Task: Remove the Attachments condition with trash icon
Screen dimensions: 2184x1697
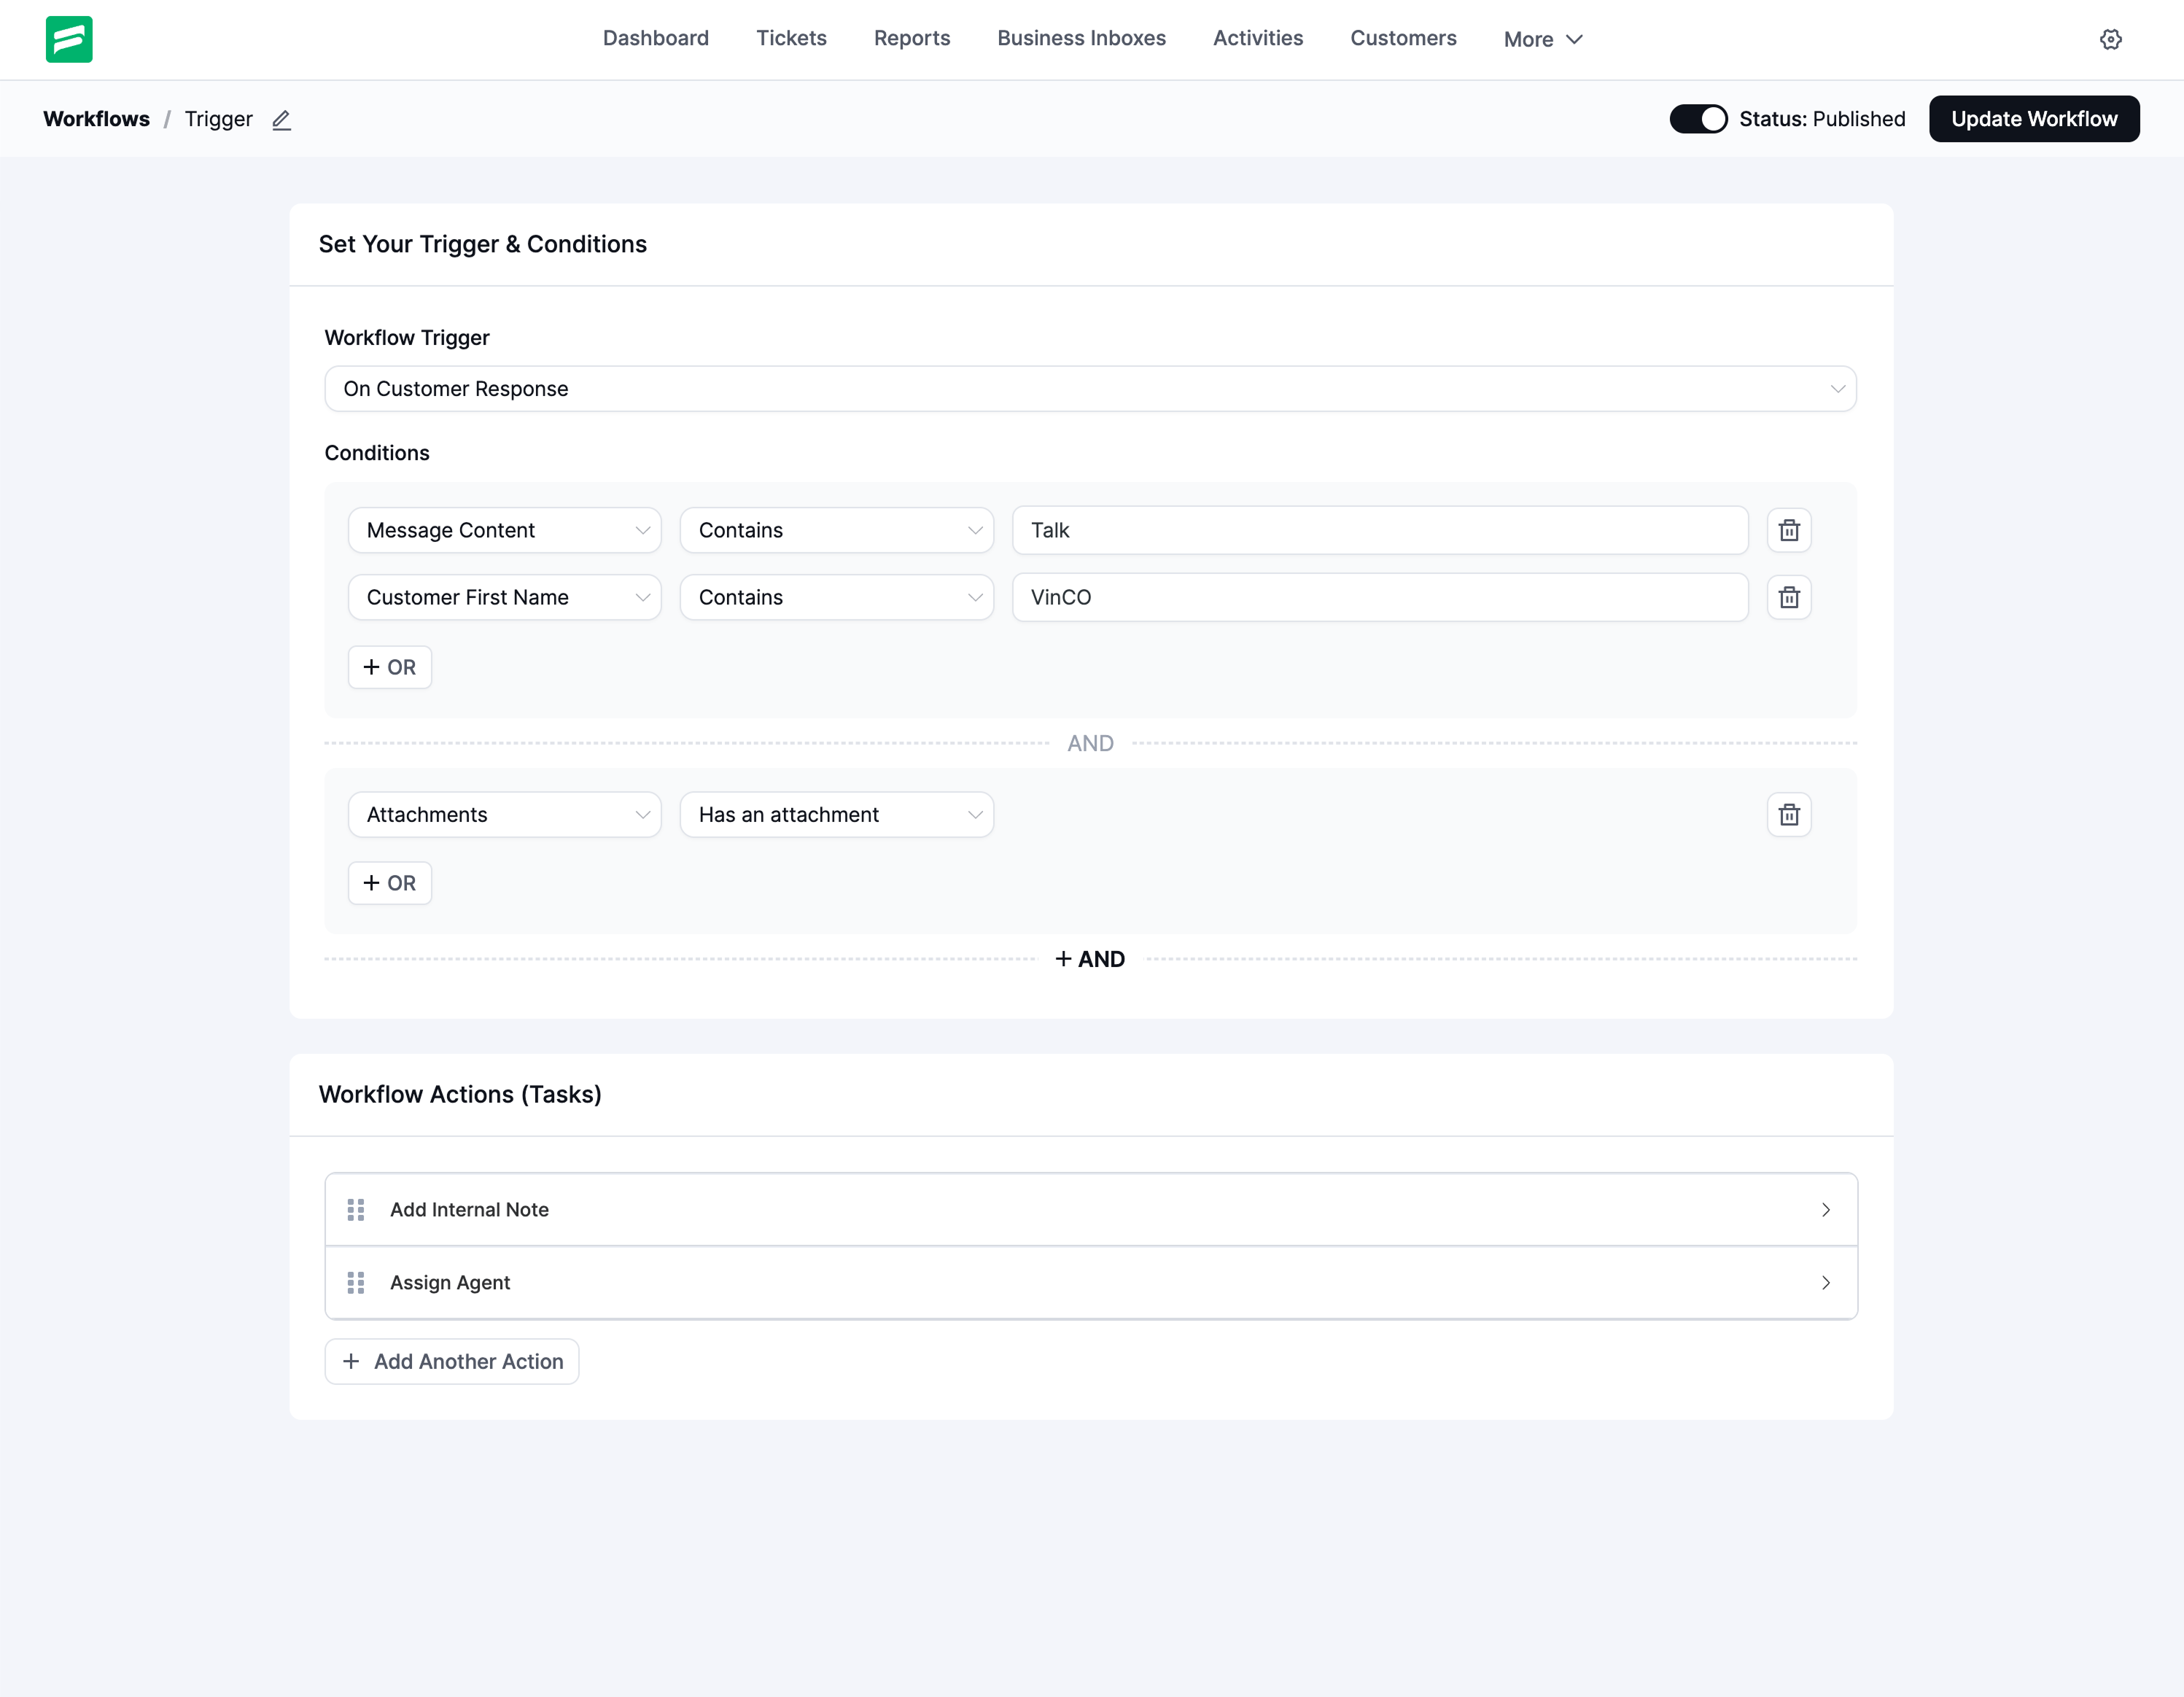Action: [x=1788, y=814]
